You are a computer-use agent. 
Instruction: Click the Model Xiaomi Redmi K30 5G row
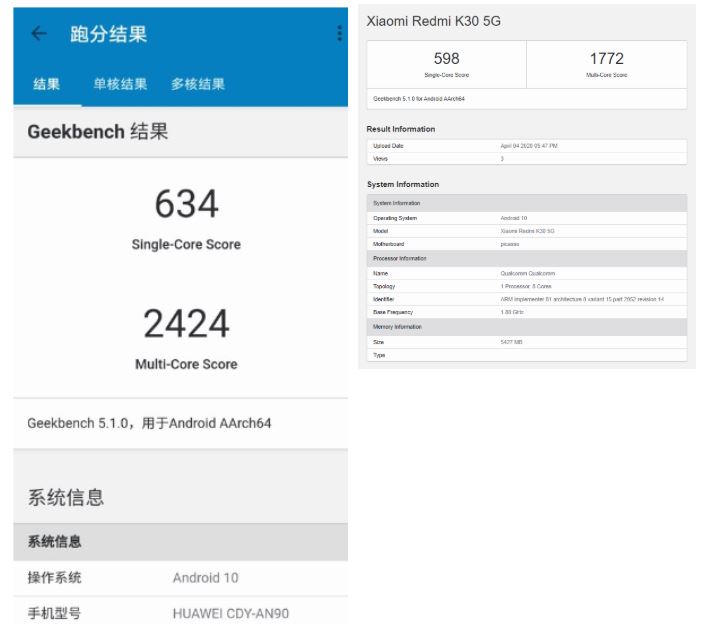pos(526,231)
